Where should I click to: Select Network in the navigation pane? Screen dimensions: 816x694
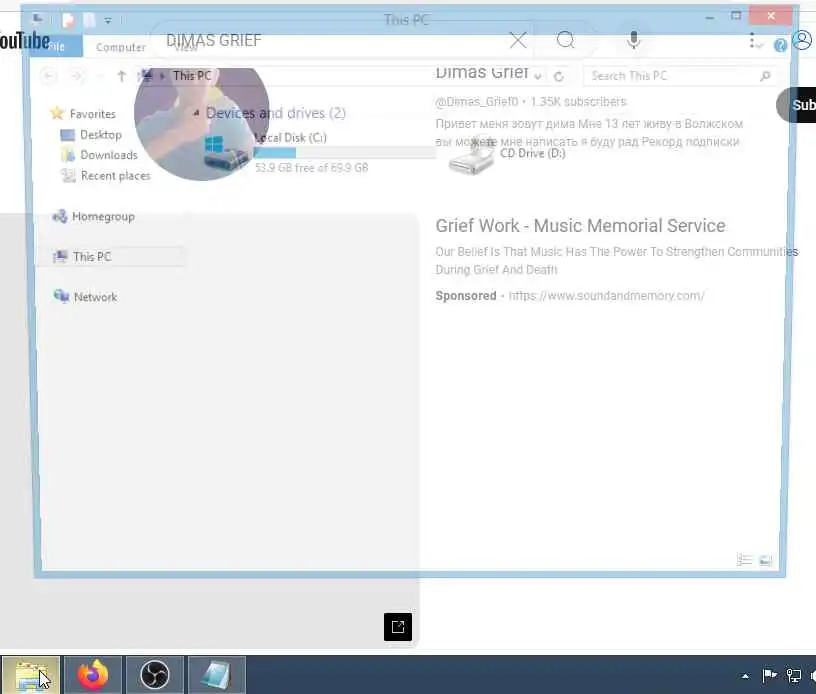[x=86, y=297]
